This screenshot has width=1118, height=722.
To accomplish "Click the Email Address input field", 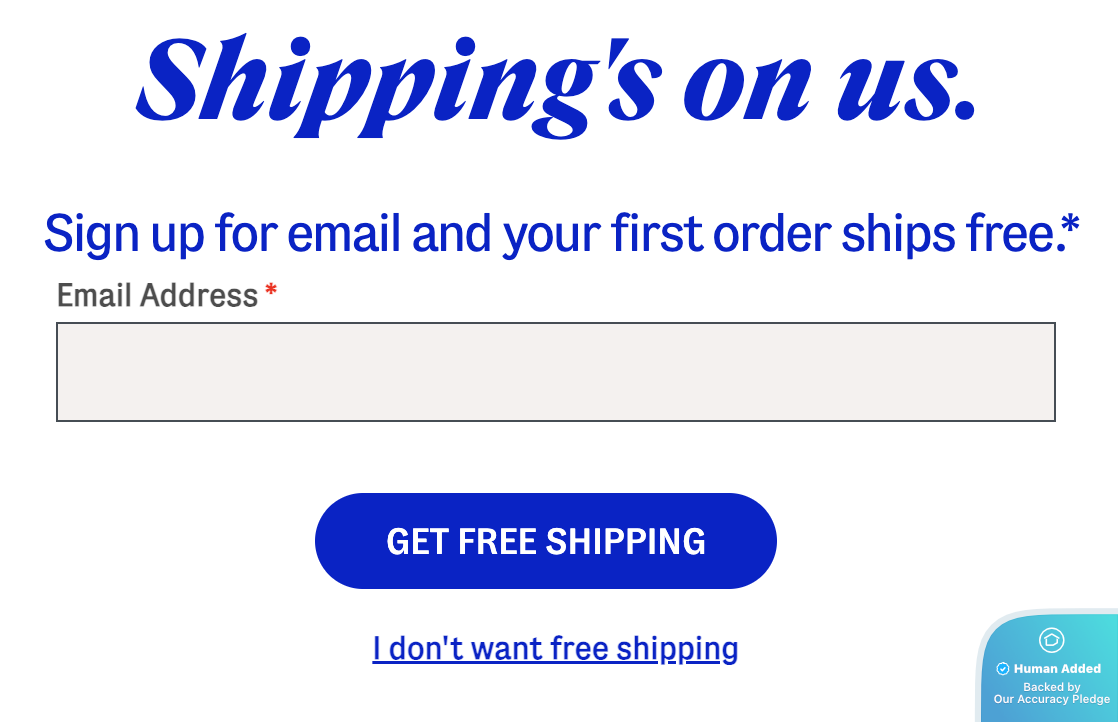I will coord(555,372).
